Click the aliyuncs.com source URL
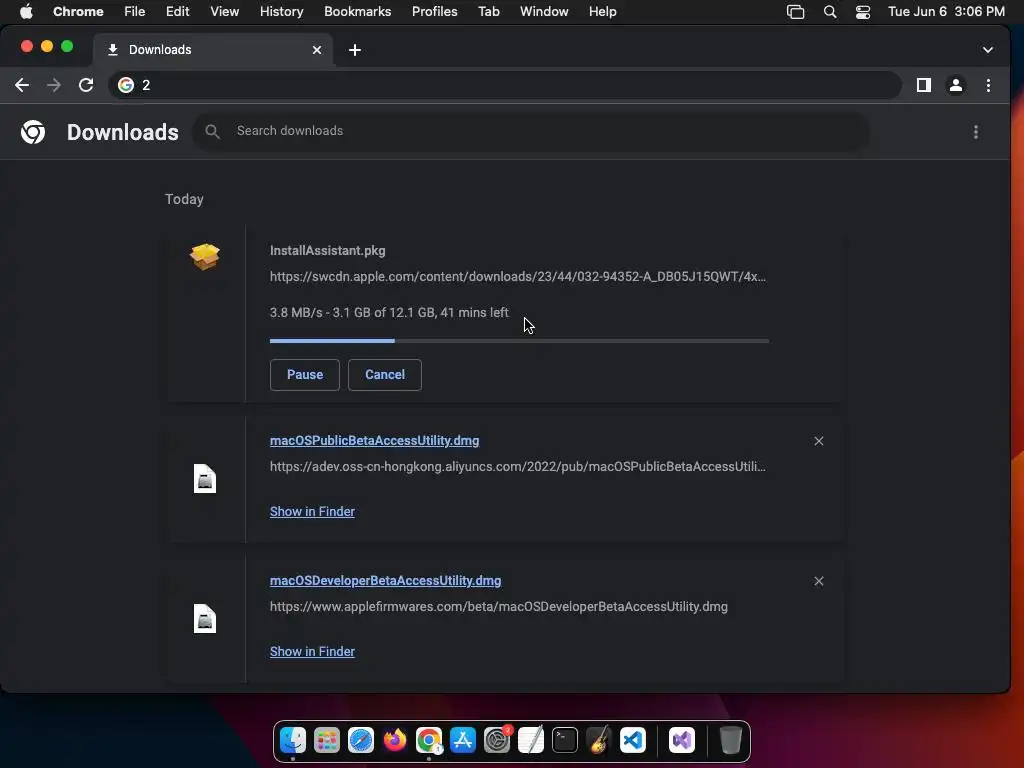The width and height of the screenshot is (1024, 768). (518, 467)
